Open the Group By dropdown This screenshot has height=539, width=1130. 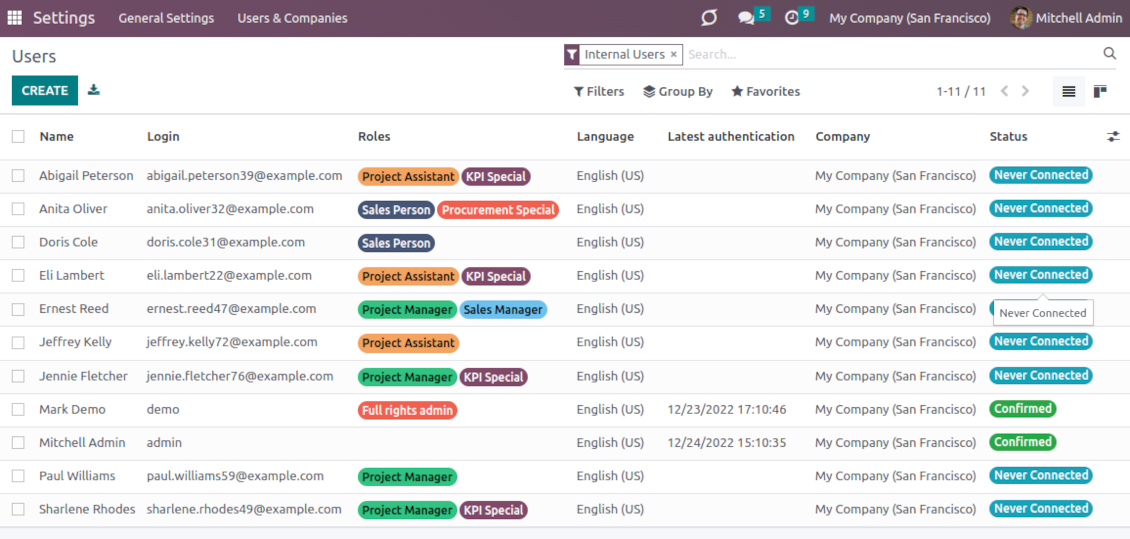point(678,91)
